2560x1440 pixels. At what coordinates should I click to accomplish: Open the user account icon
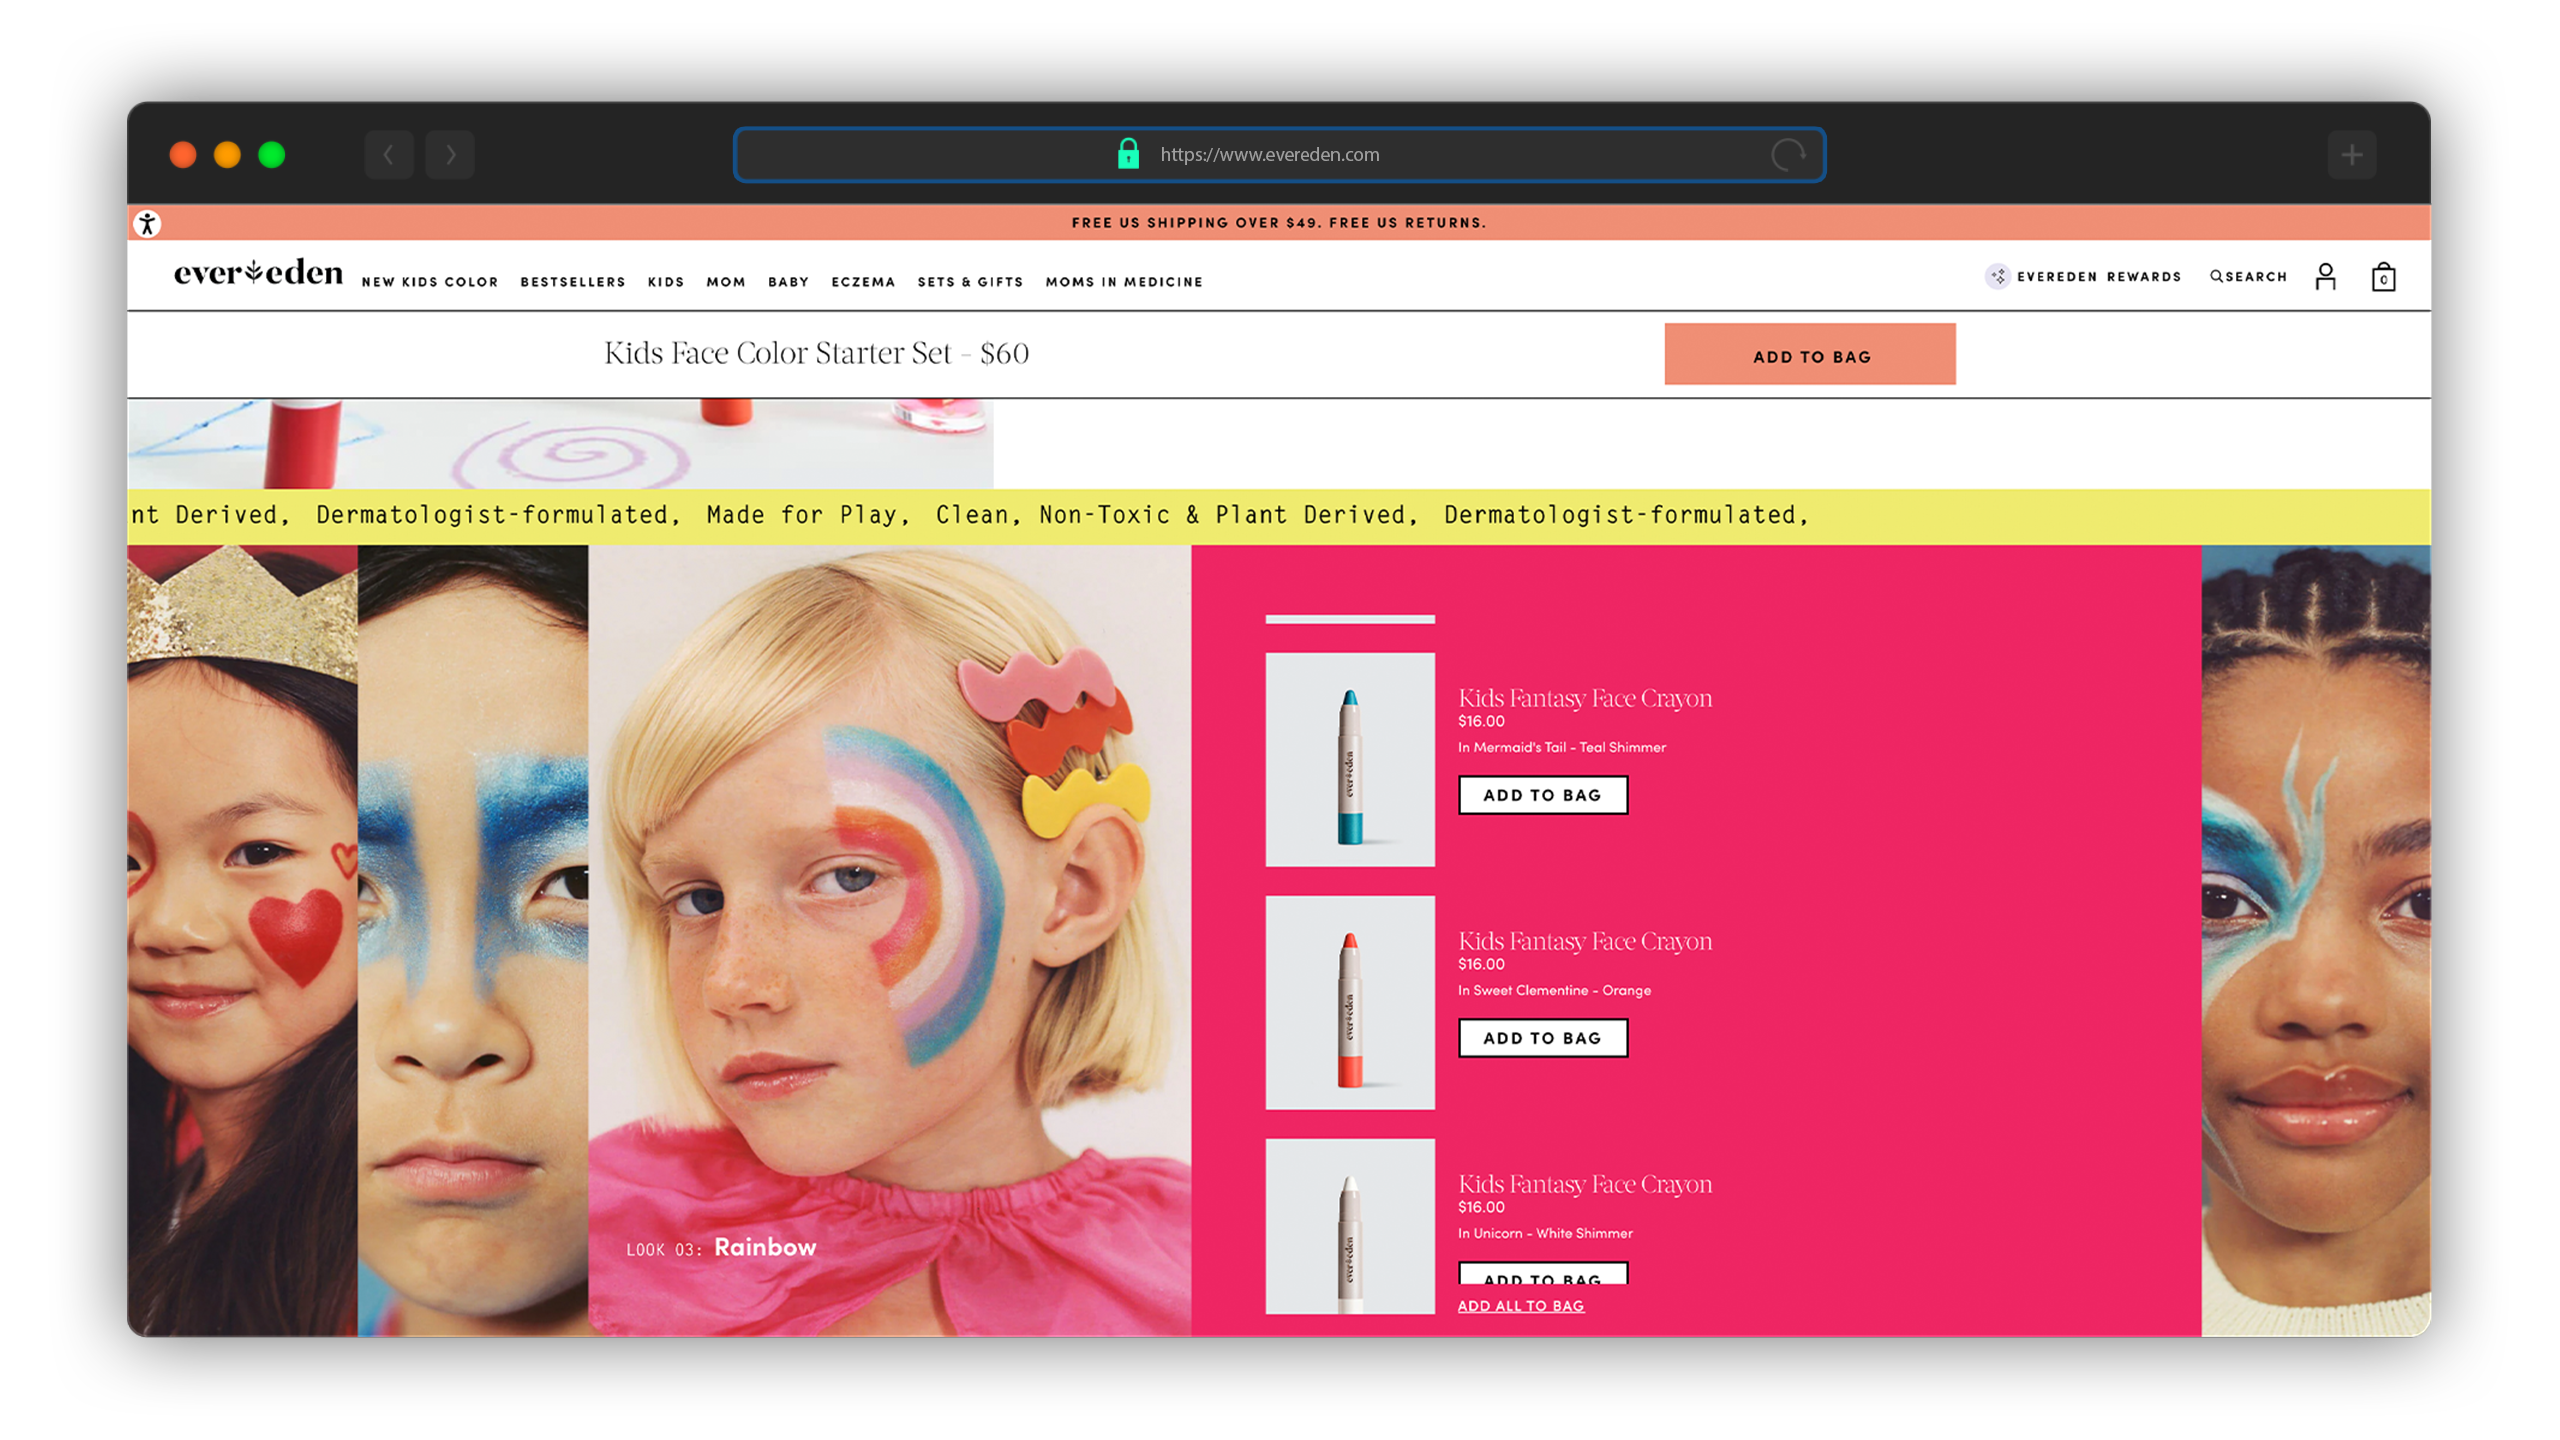[x=2325, y=277]
